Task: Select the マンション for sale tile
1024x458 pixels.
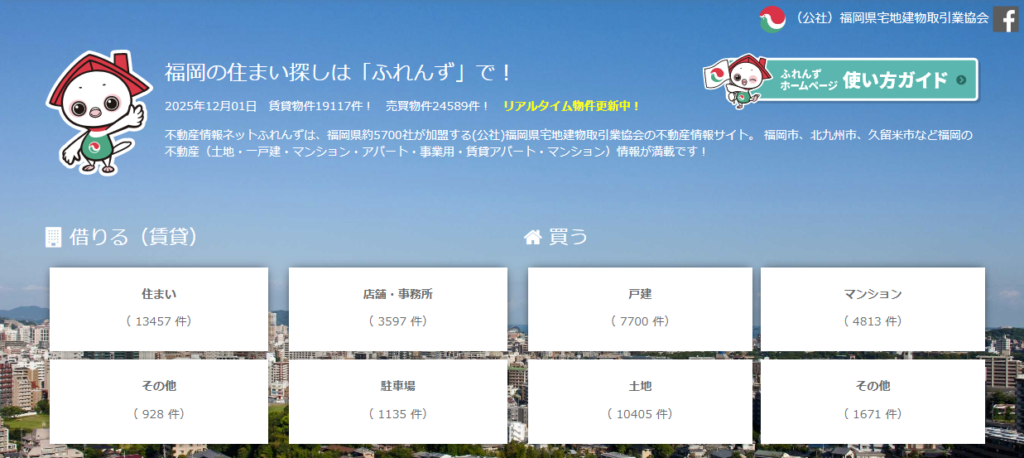Action: tap(872, 308)
